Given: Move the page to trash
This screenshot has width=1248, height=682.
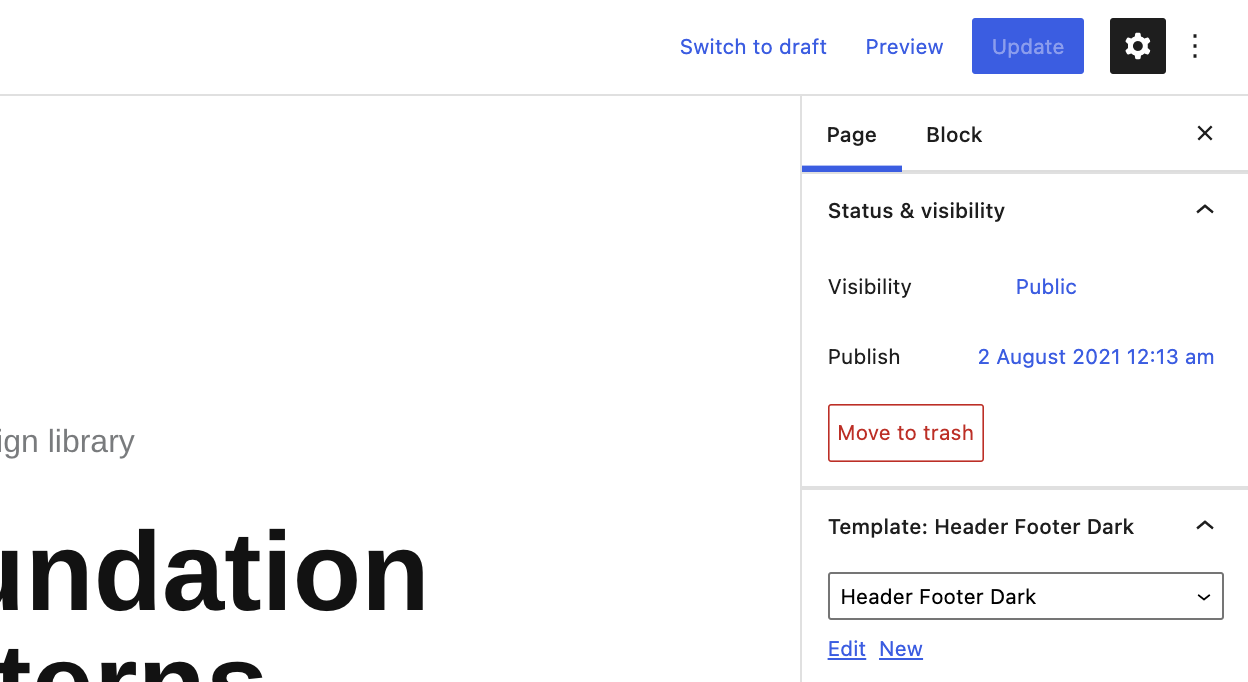Looking at the screenshot, I should pos(906,433).
